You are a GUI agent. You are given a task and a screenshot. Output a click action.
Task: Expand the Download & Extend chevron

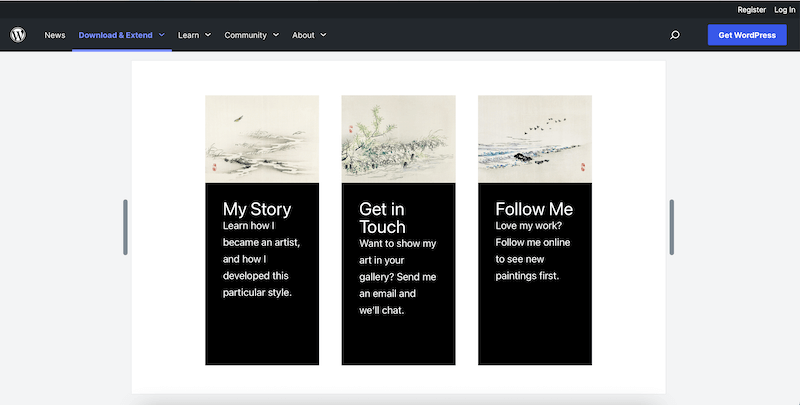click(162, 35)
